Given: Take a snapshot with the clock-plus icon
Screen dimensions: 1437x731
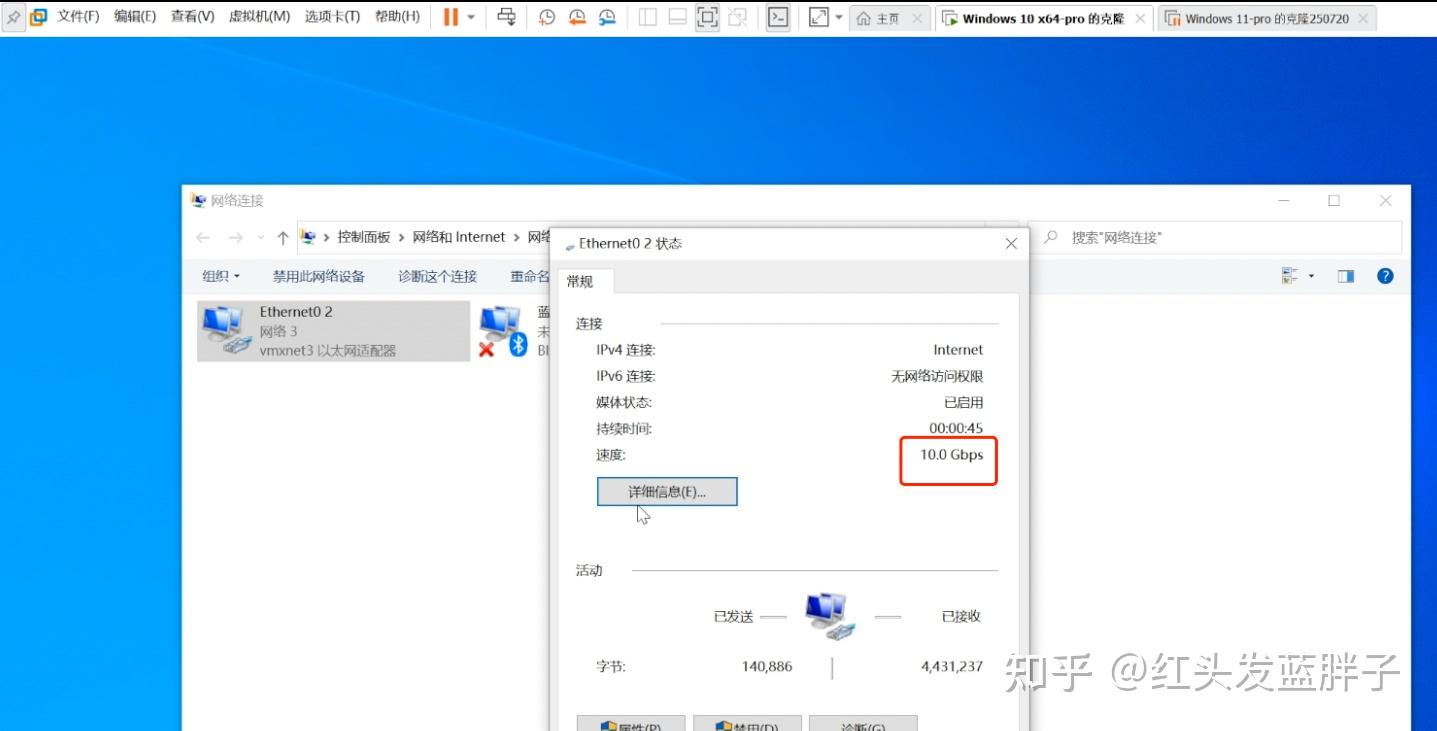Looking at the screenshot, I should [547, 17].
